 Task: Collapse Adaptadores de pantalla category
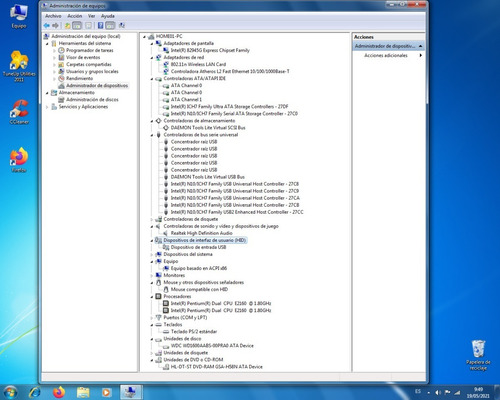tap(152, 44)
